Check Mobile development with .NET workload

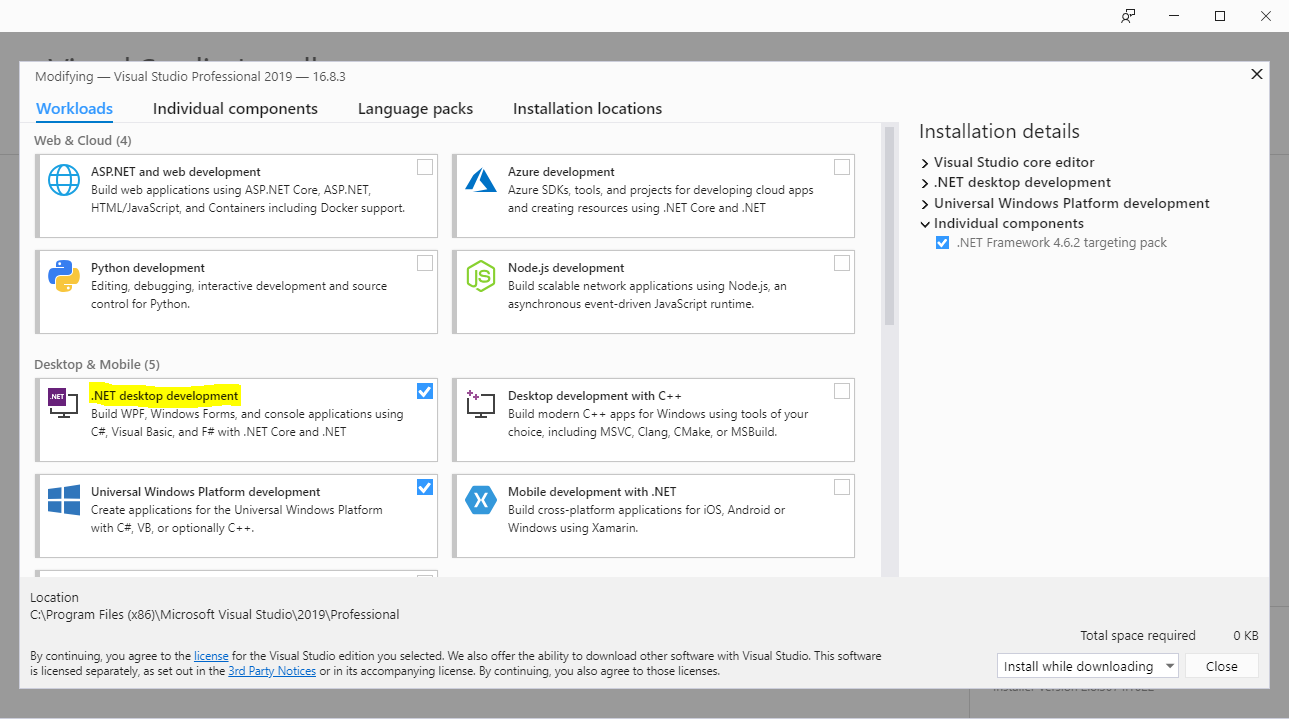(842, 487)
